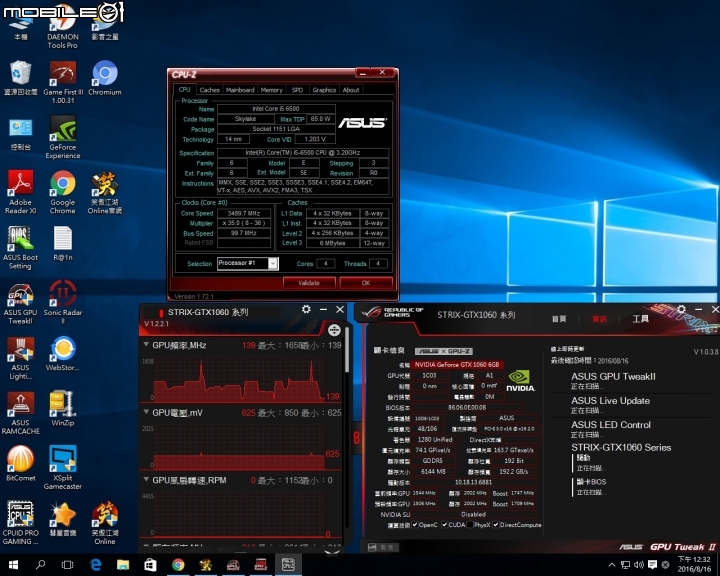Image resolution: width=720 pixels, height=576 pixels.
Task: Select the CPU tab in CPU-Z
Action: click(x=185, y=89)
